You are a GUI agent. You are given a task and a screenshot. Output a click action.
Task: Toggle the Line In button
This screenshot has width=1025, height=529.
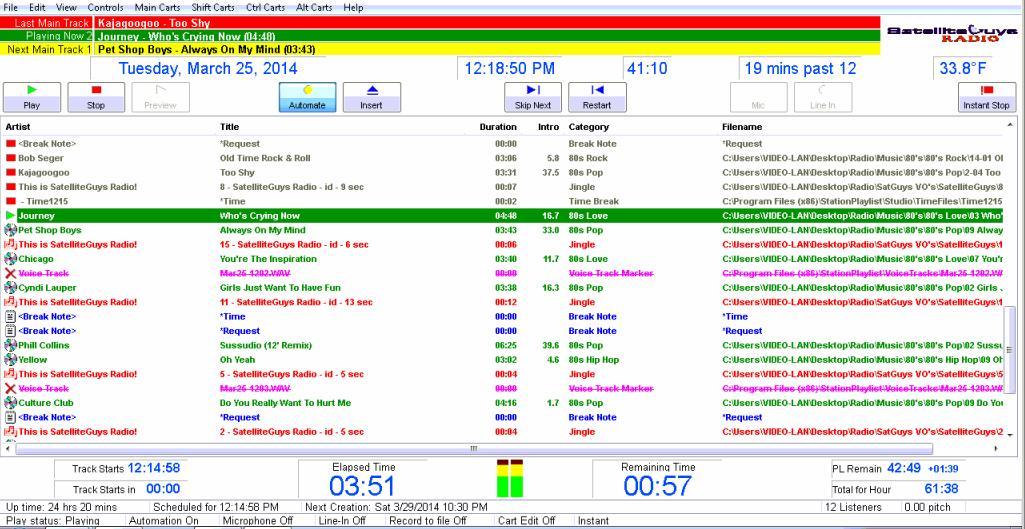(x=822, y=97)
